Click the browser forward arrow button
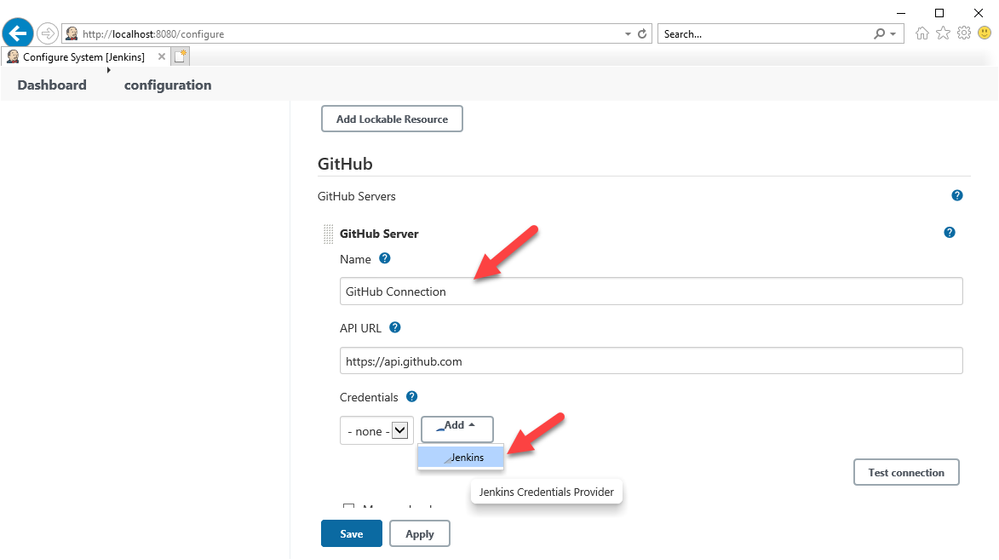Screen dimensions: 999x560 tap(48, 33)
